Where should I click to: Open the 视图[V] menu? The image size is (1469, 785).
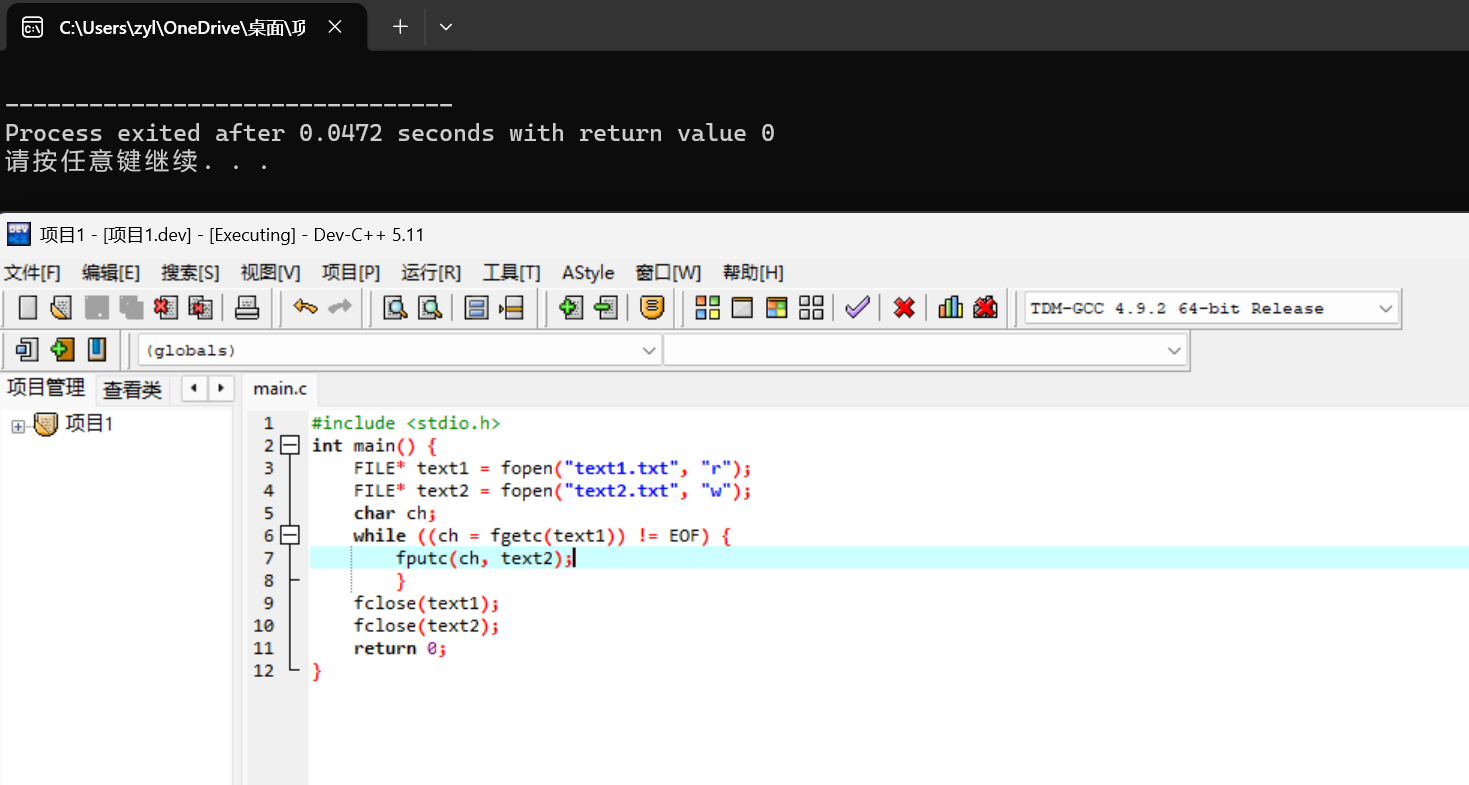[270, 273]
